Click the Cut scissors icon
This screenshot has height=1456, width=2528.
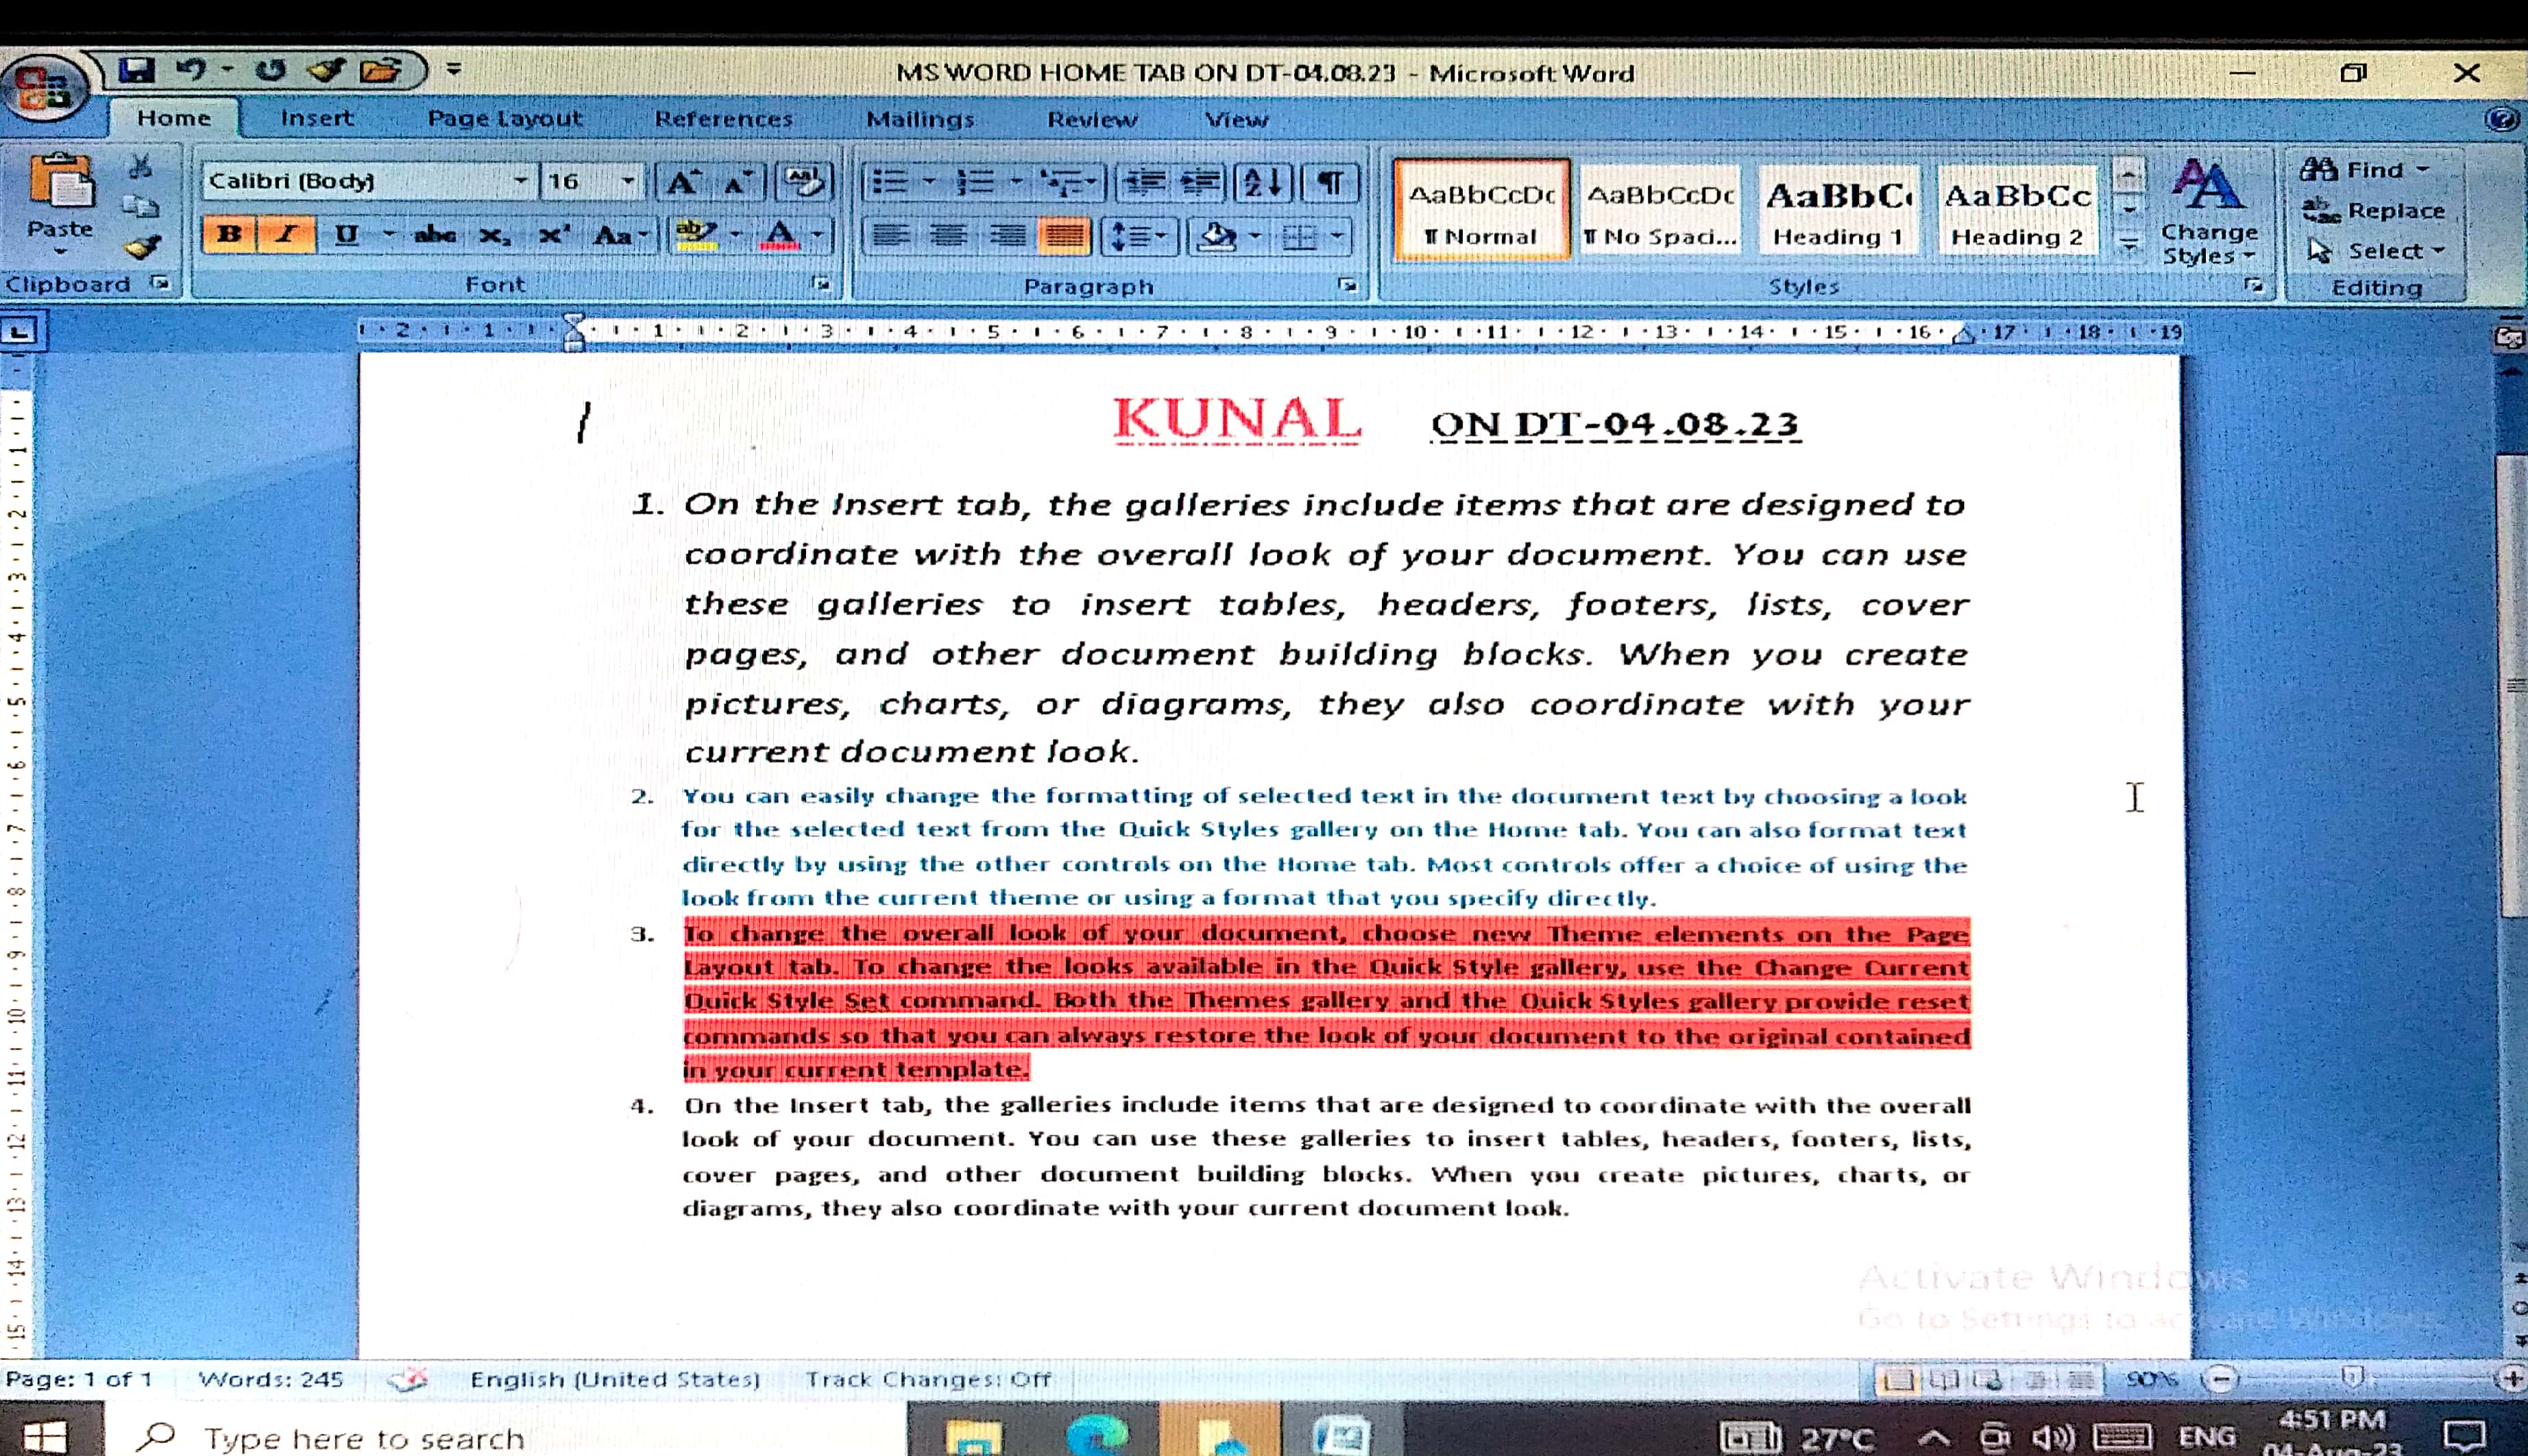[x=140, y=166]
